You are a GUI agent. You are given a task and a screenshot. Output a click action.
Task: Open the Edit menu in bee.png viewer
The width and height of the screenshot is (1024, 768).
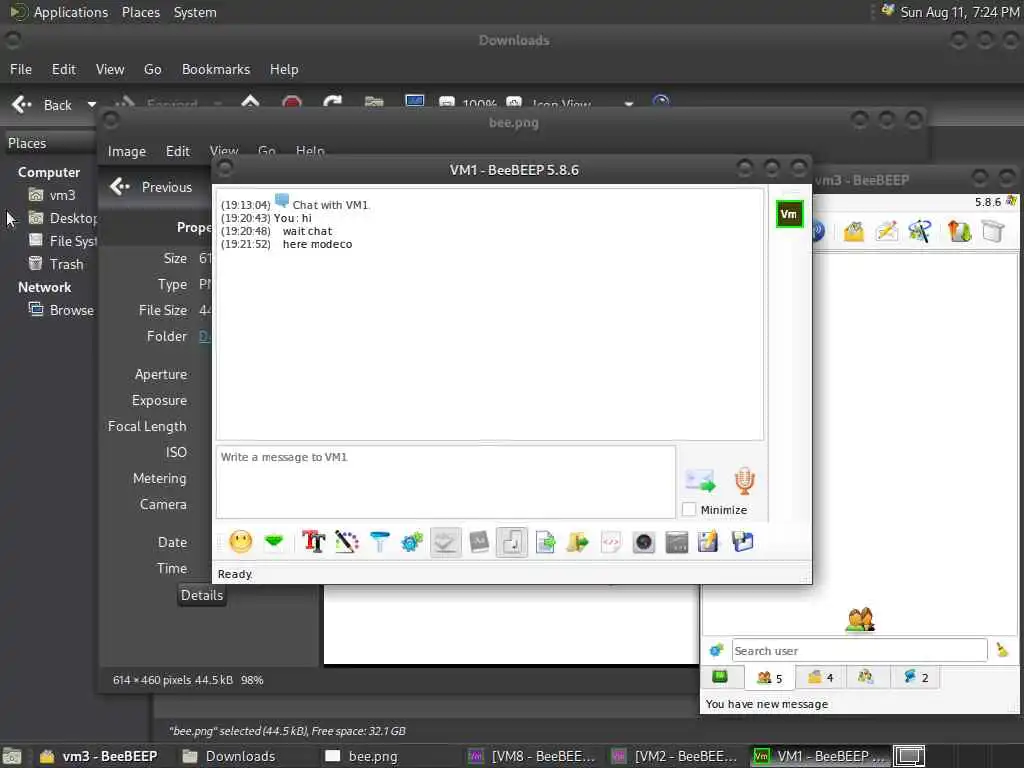[x=178, y=152]
